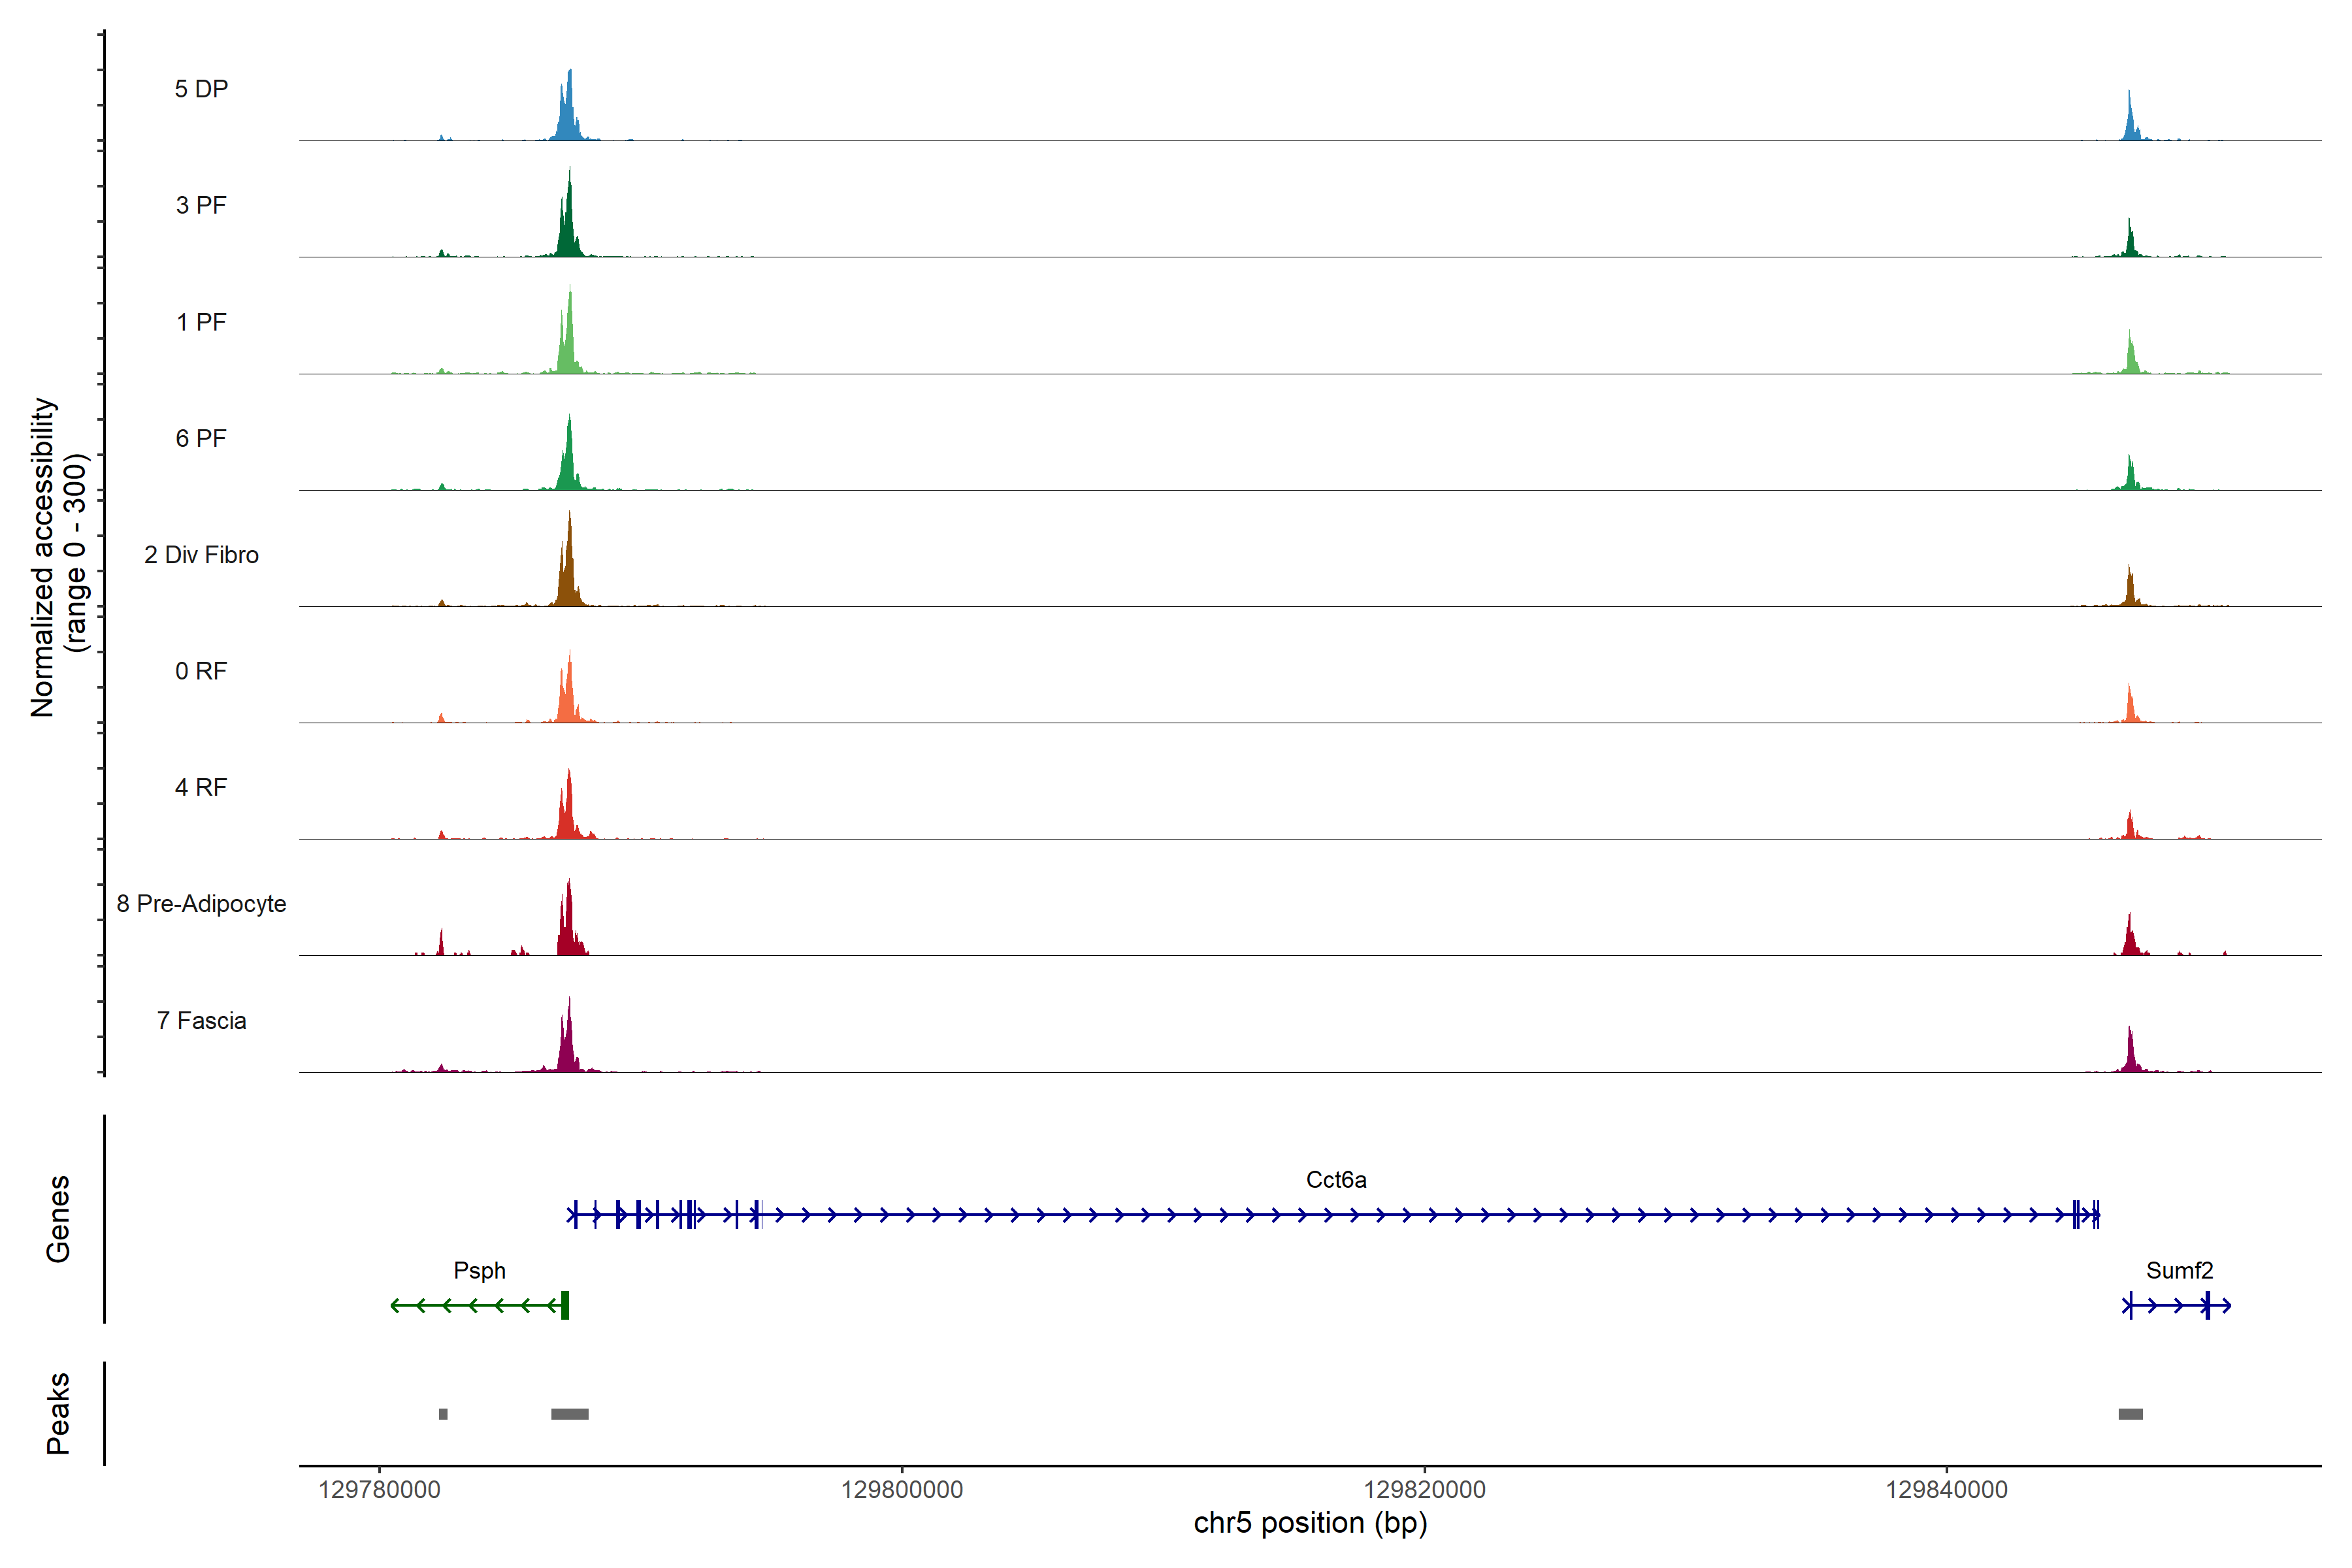
Task: Click the Cct6a gene label
Action: click(x=1336, y=1180)
